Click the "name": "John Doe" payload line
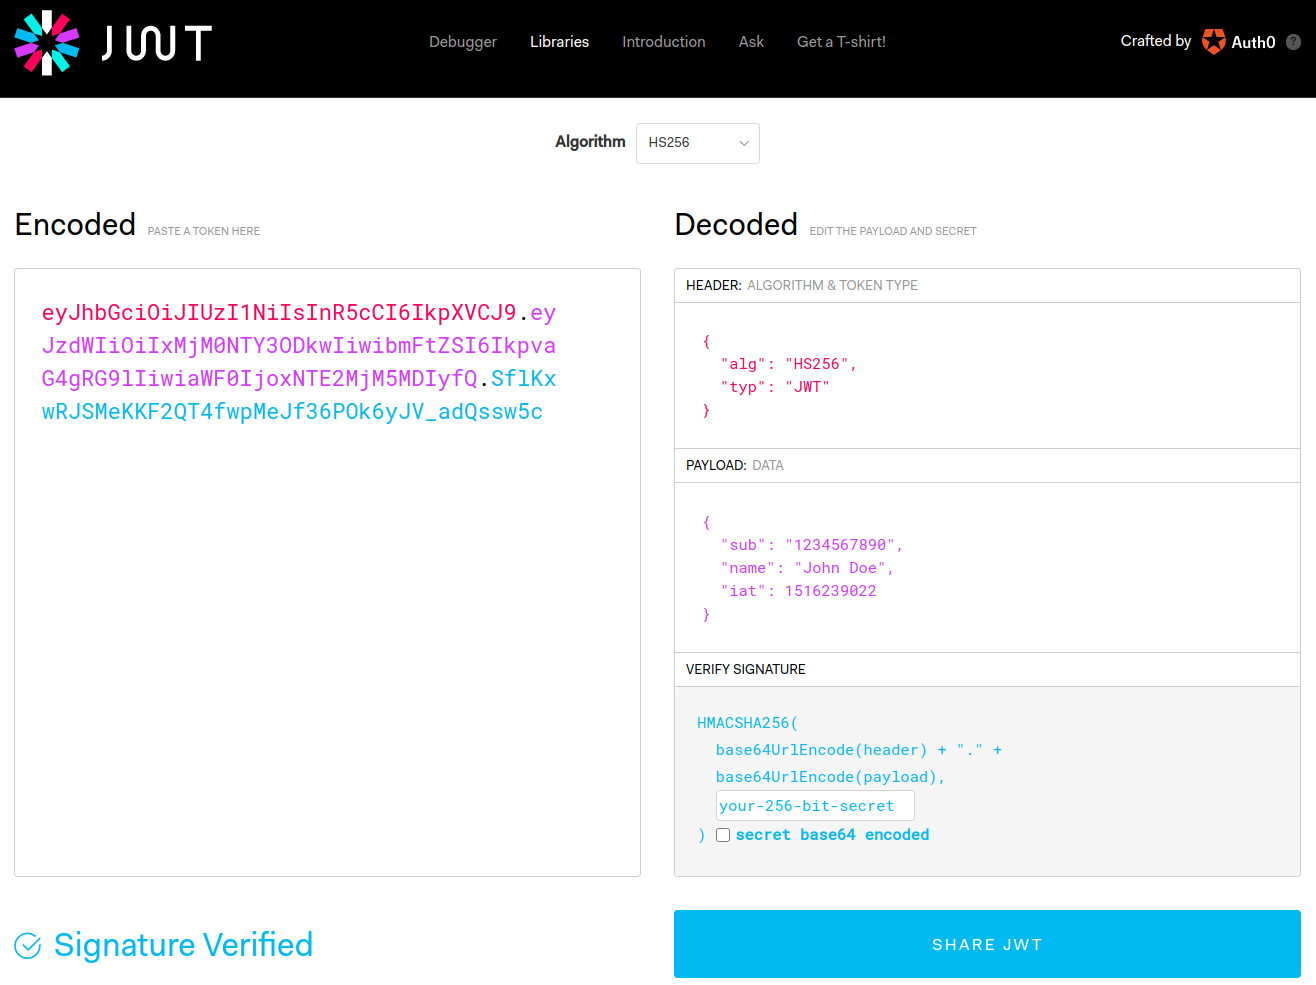1316x985 pixels. point(807,568)
